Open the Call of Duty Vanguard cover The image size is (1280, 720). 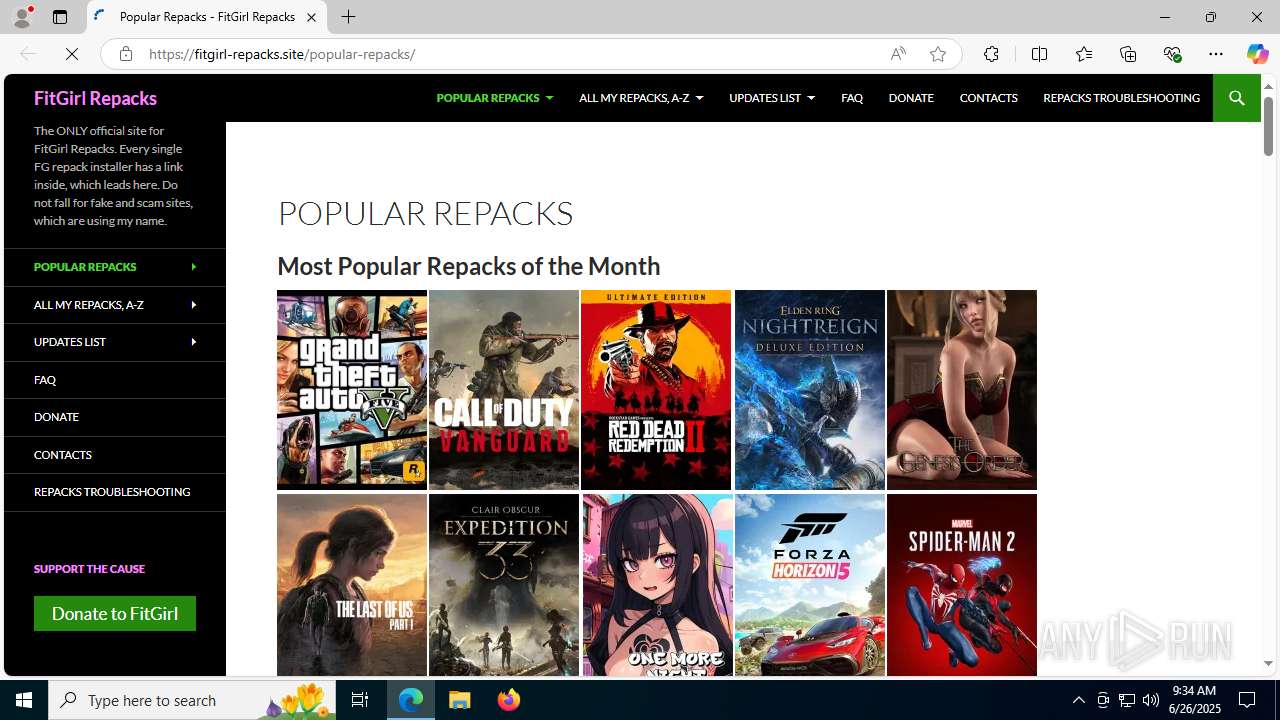[x=504, y=390]
